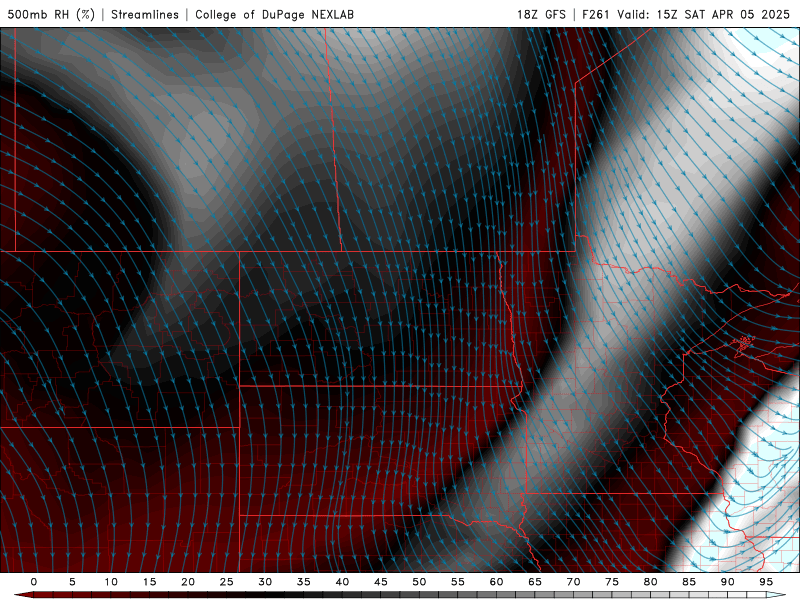Click the color scale label "30"
The height and width of the screenshot is (600, 800).
coord(265,582)
